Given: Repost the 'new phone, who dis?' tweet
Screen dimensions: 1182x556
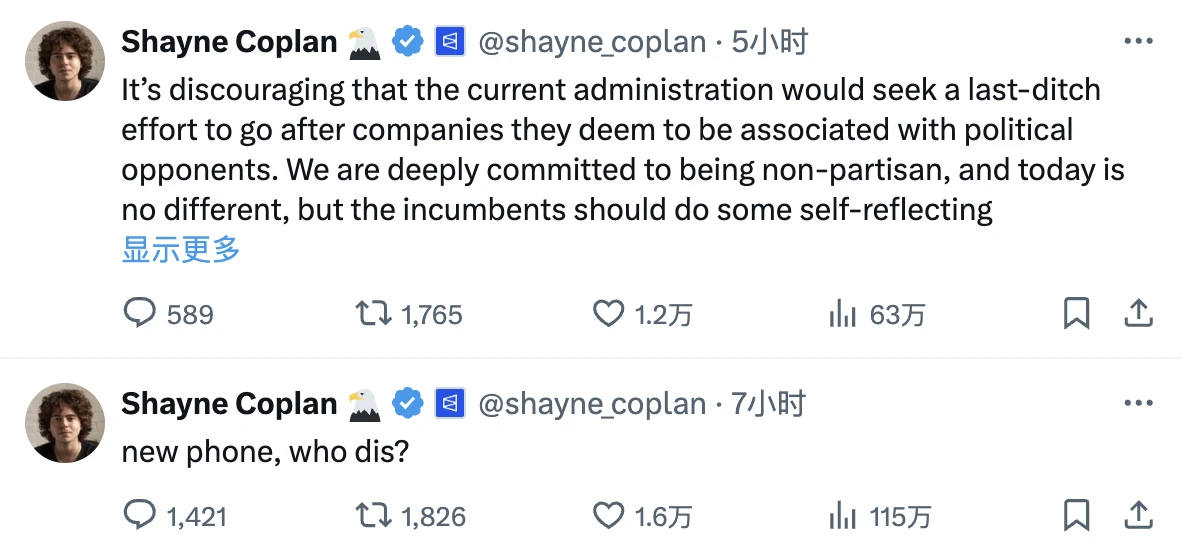Looking at the screenshot, I should coord(373,515).
